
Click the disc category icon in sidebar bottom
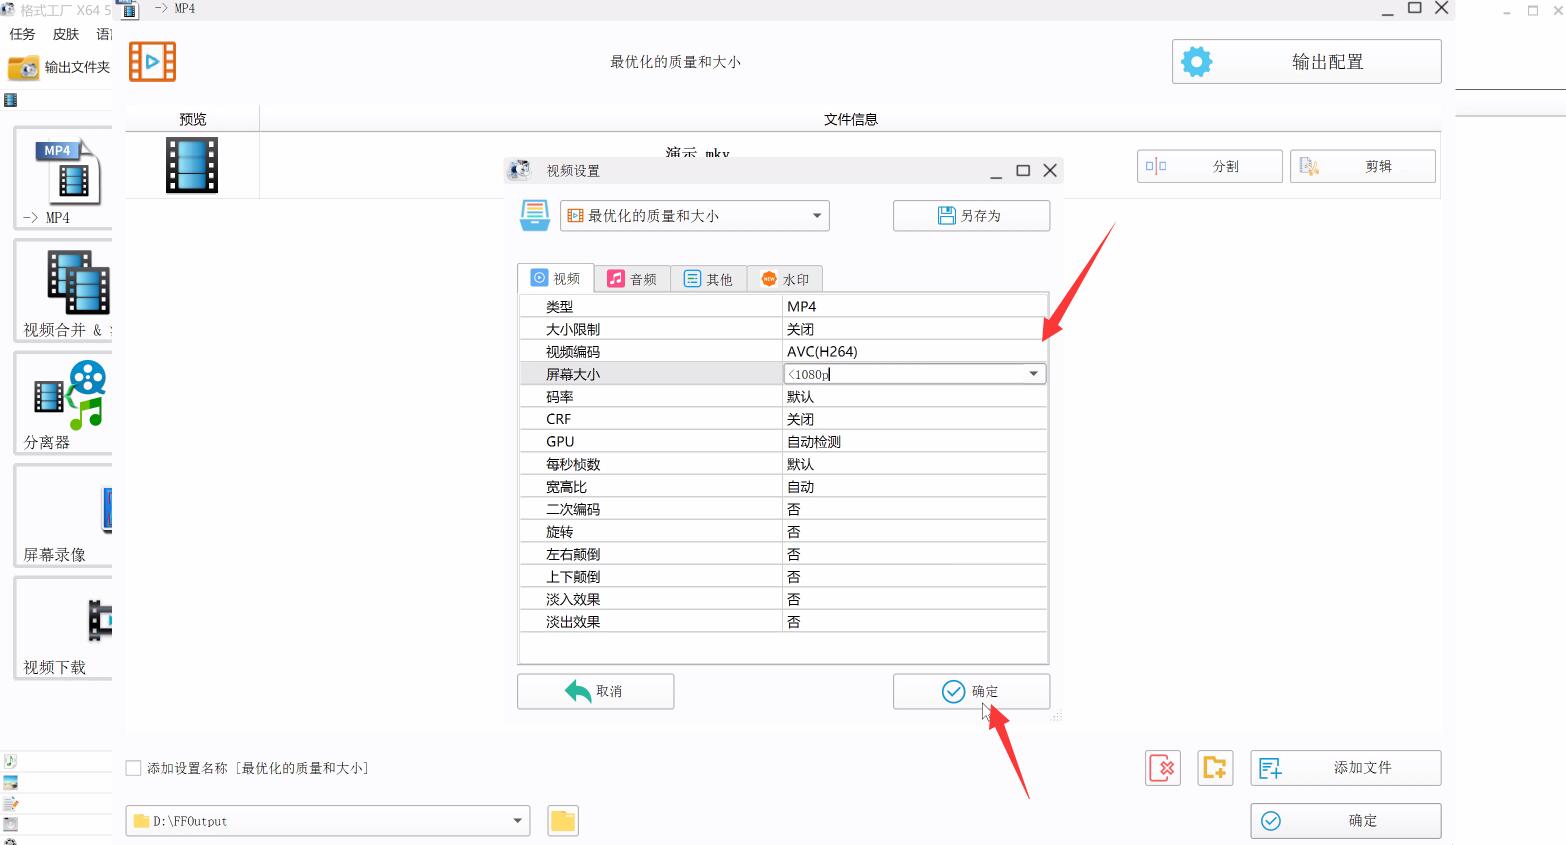[10, 824]
